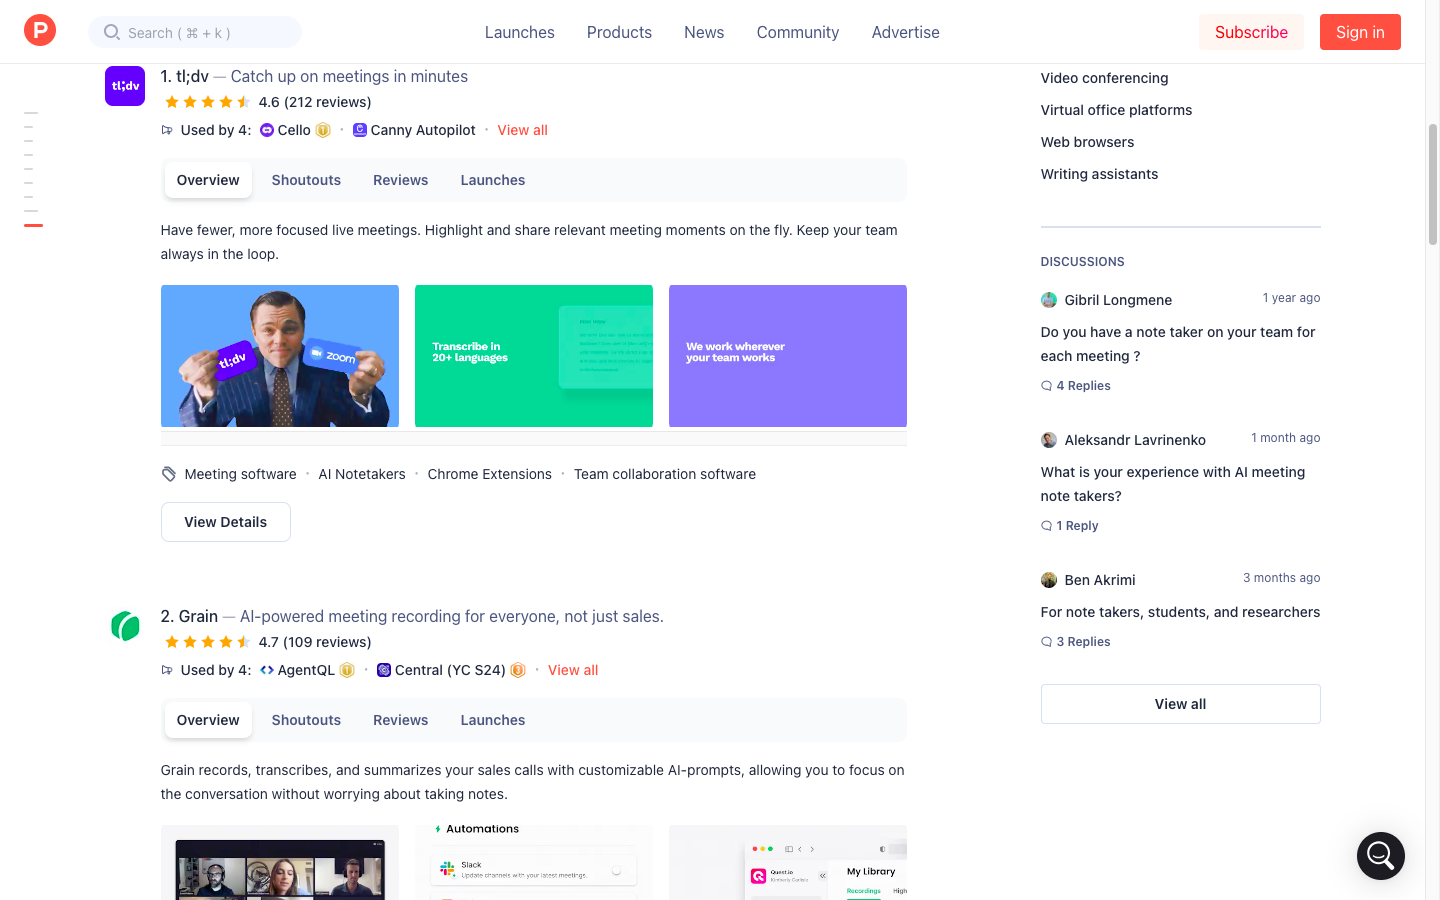
Task: Click the Central (YC S24) app icon
Action: coord(384,670)
